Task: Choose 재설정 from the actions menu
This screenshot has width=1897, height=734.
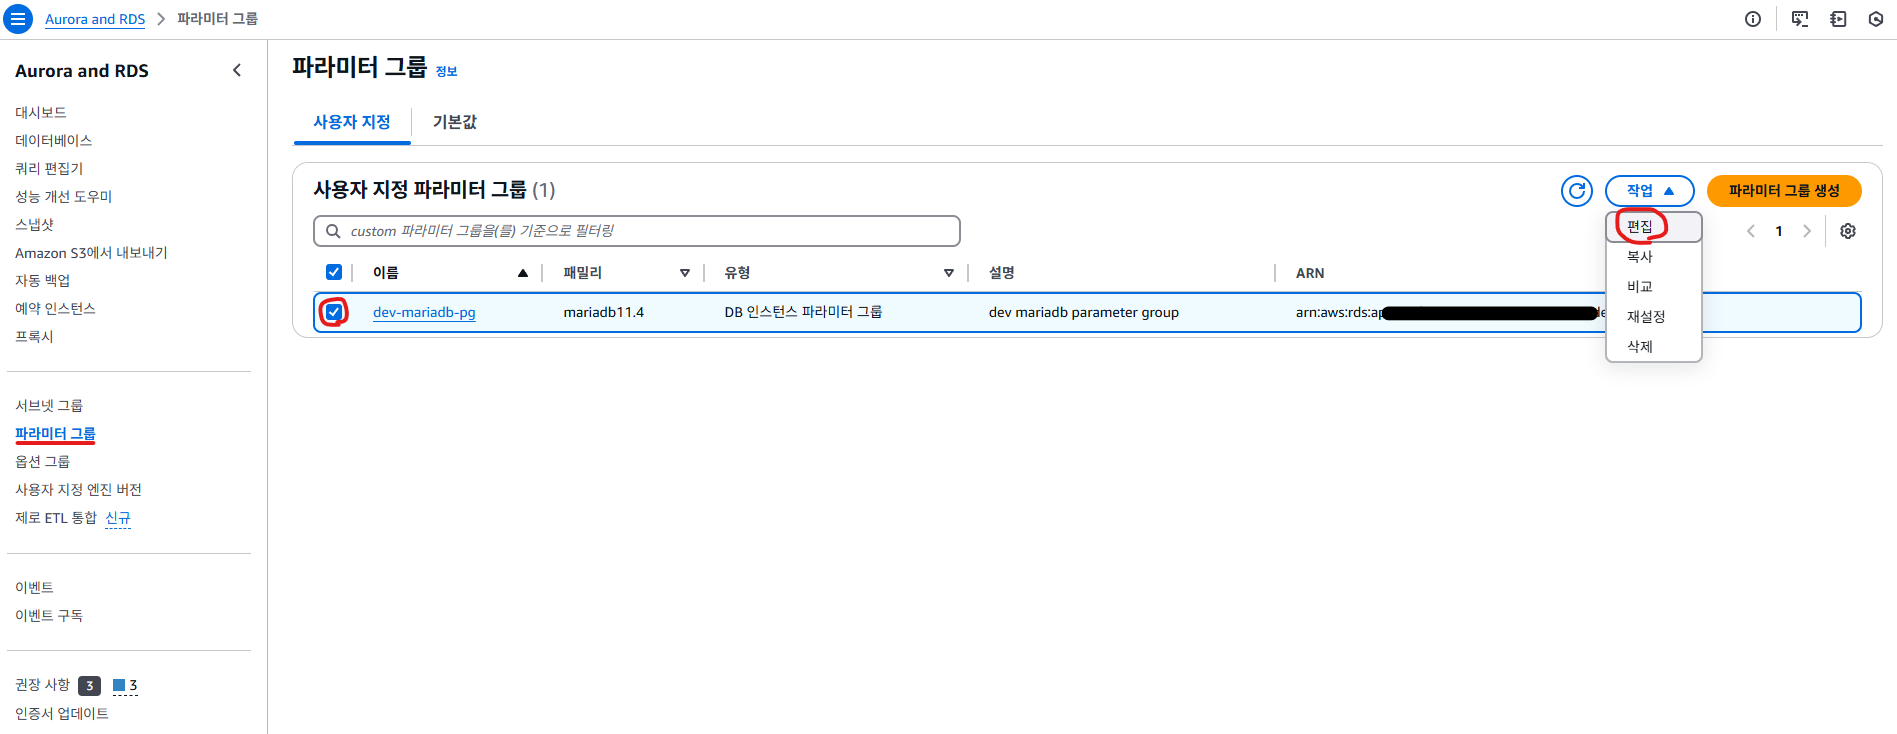Action: (x=1654, y=317)
